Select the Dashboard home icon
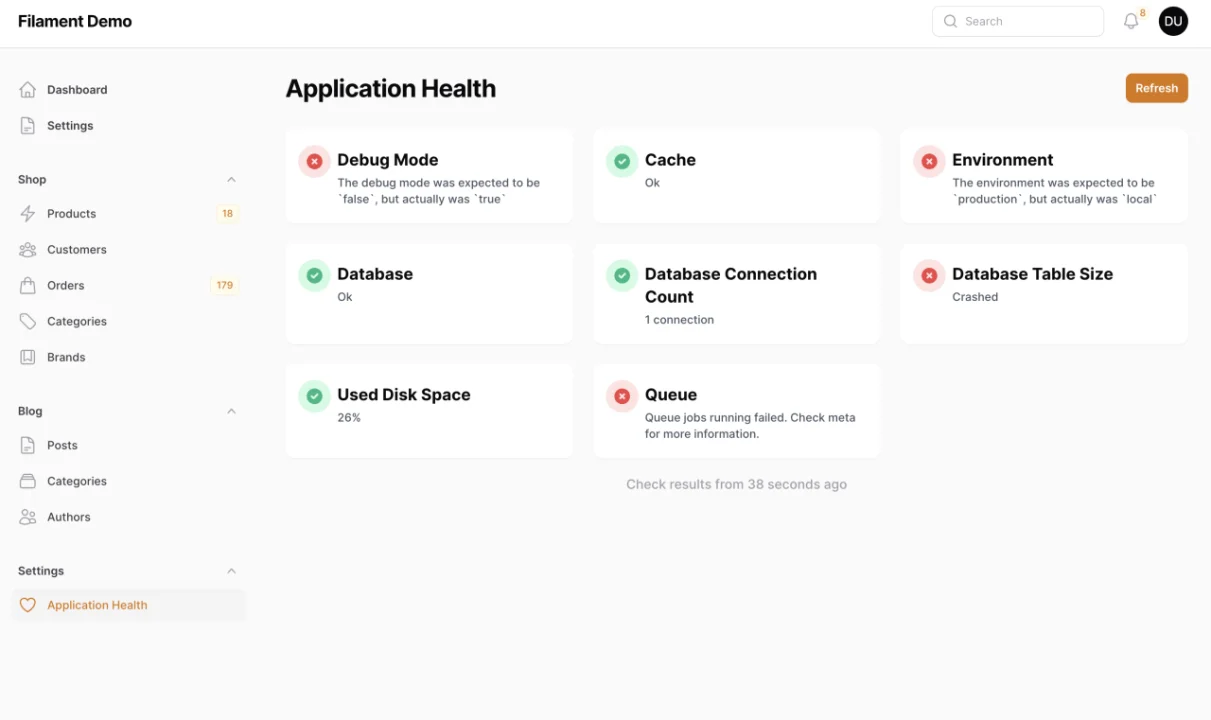Image resolution: width=1211 pixels, height=720 pixels. point(28,89)
